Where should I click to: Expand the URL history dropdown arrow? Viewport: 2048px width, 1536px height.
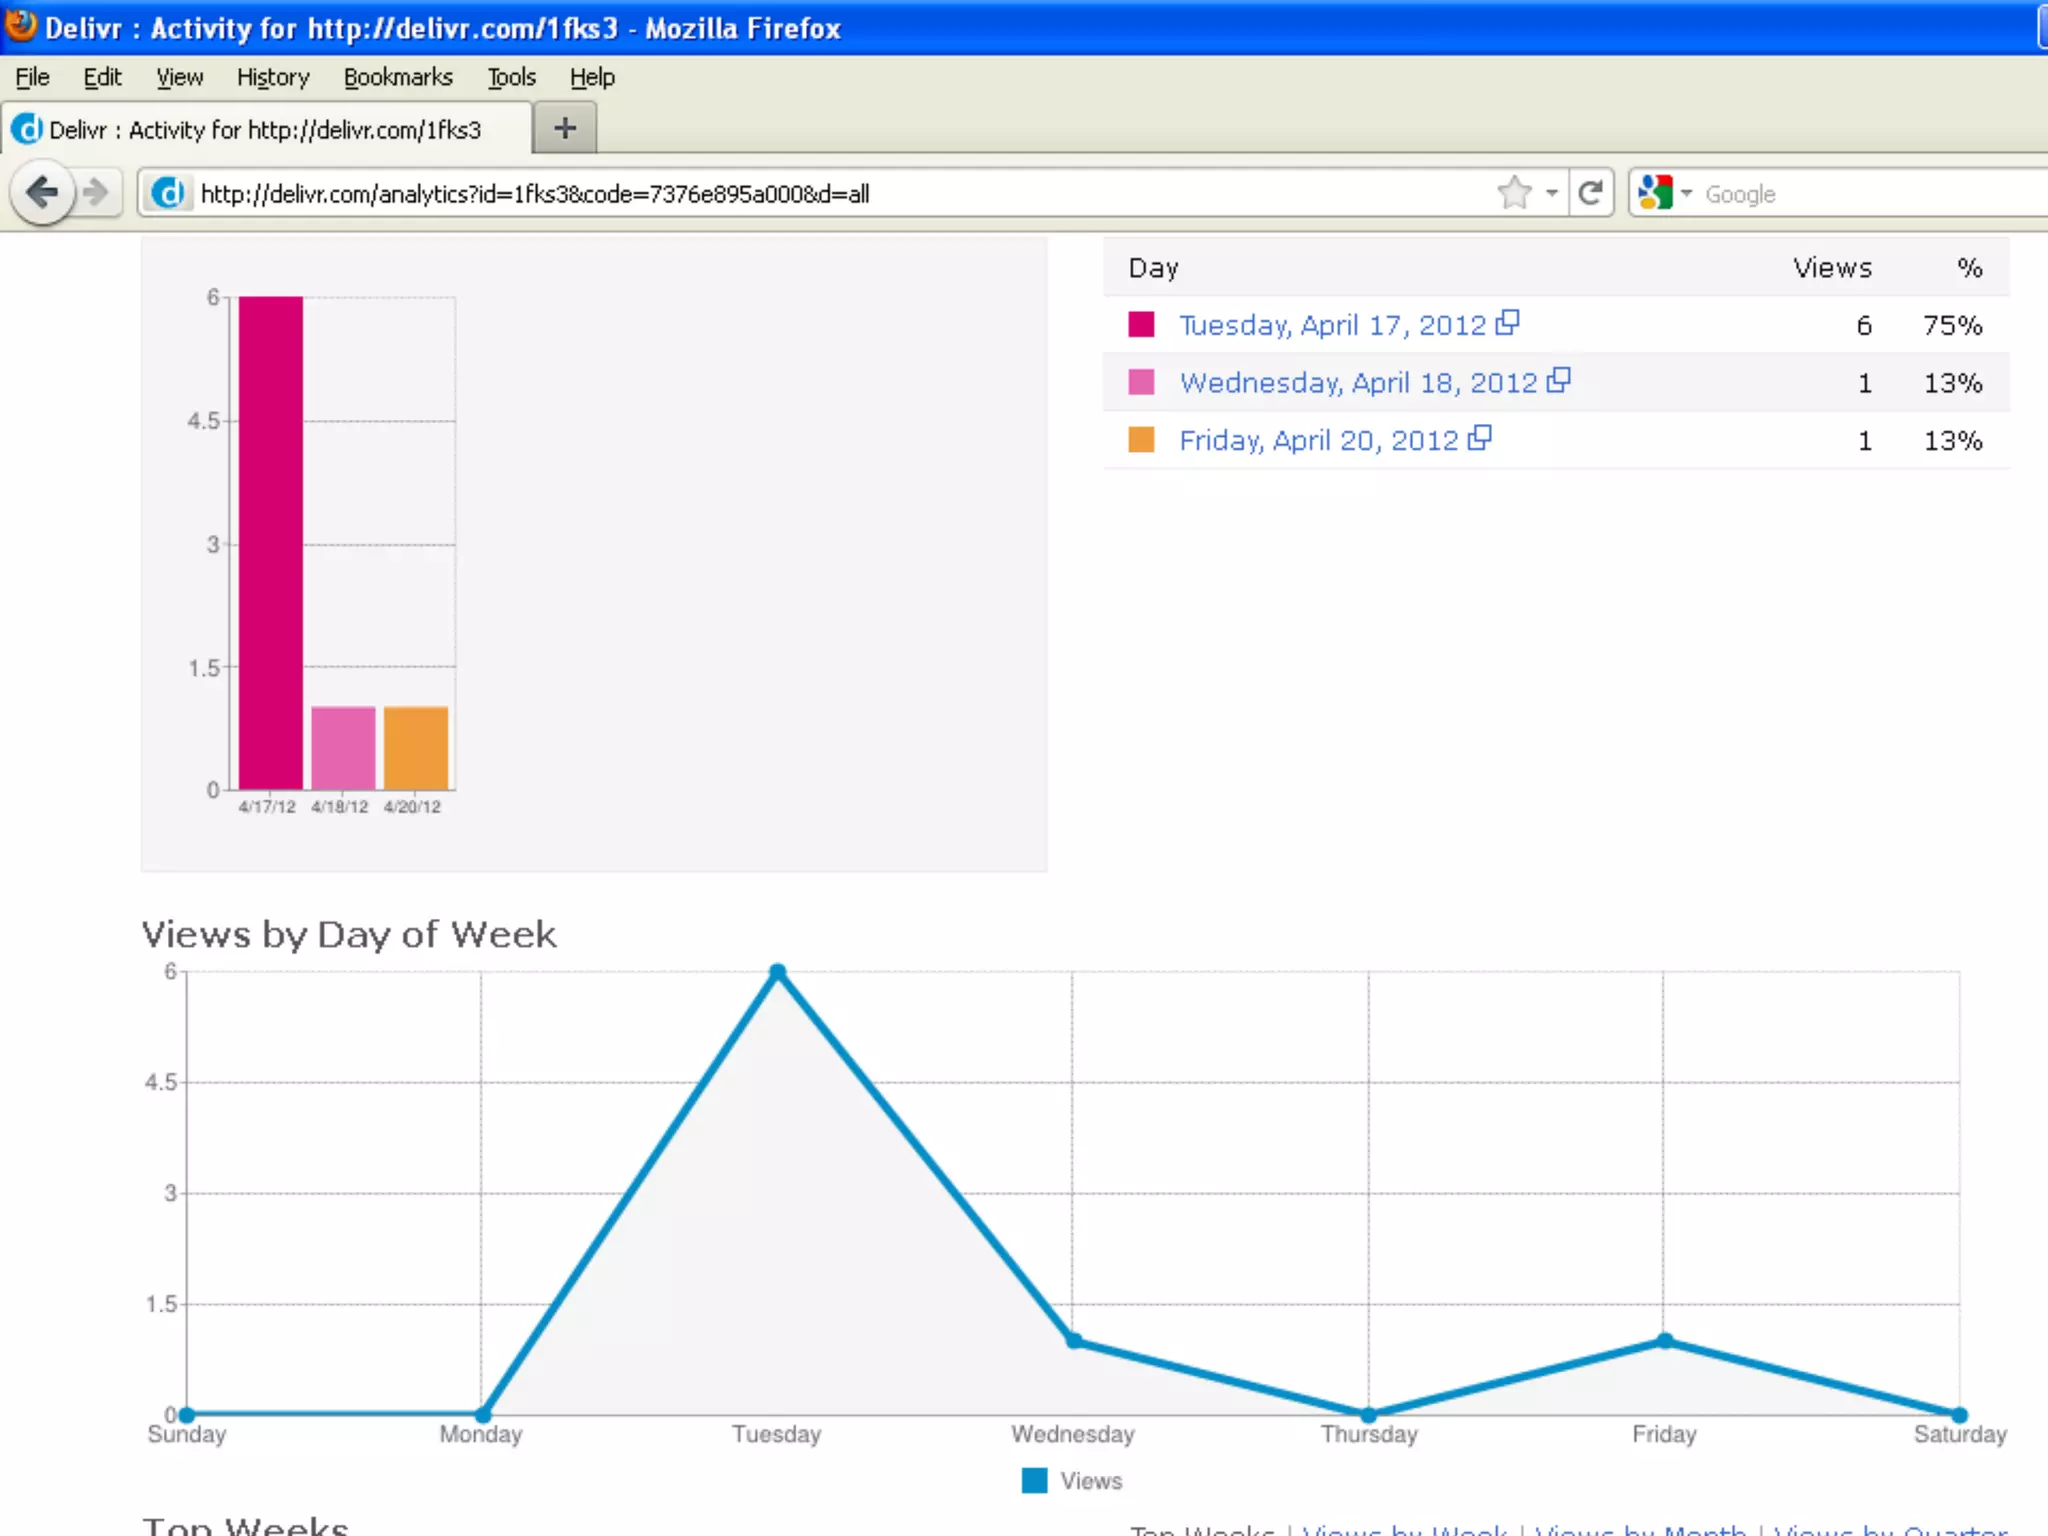[x=1552, y=193]
